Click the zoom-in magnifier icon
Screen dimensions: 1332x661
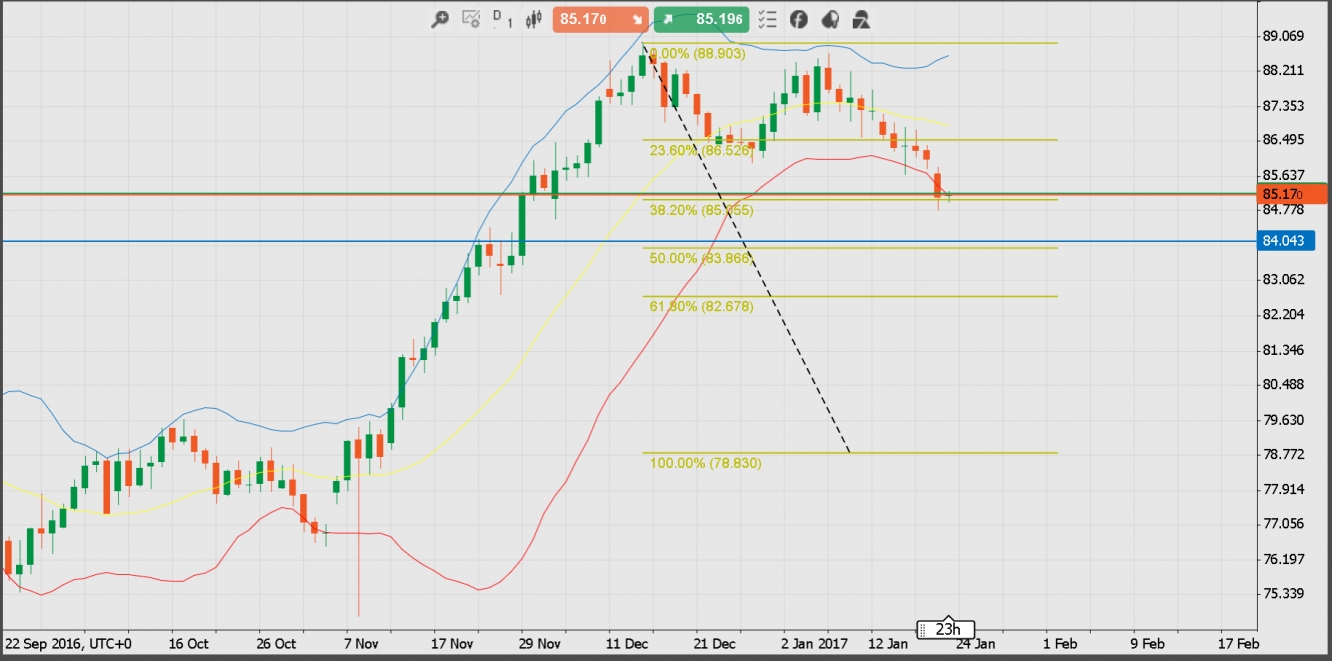(439, 19)
